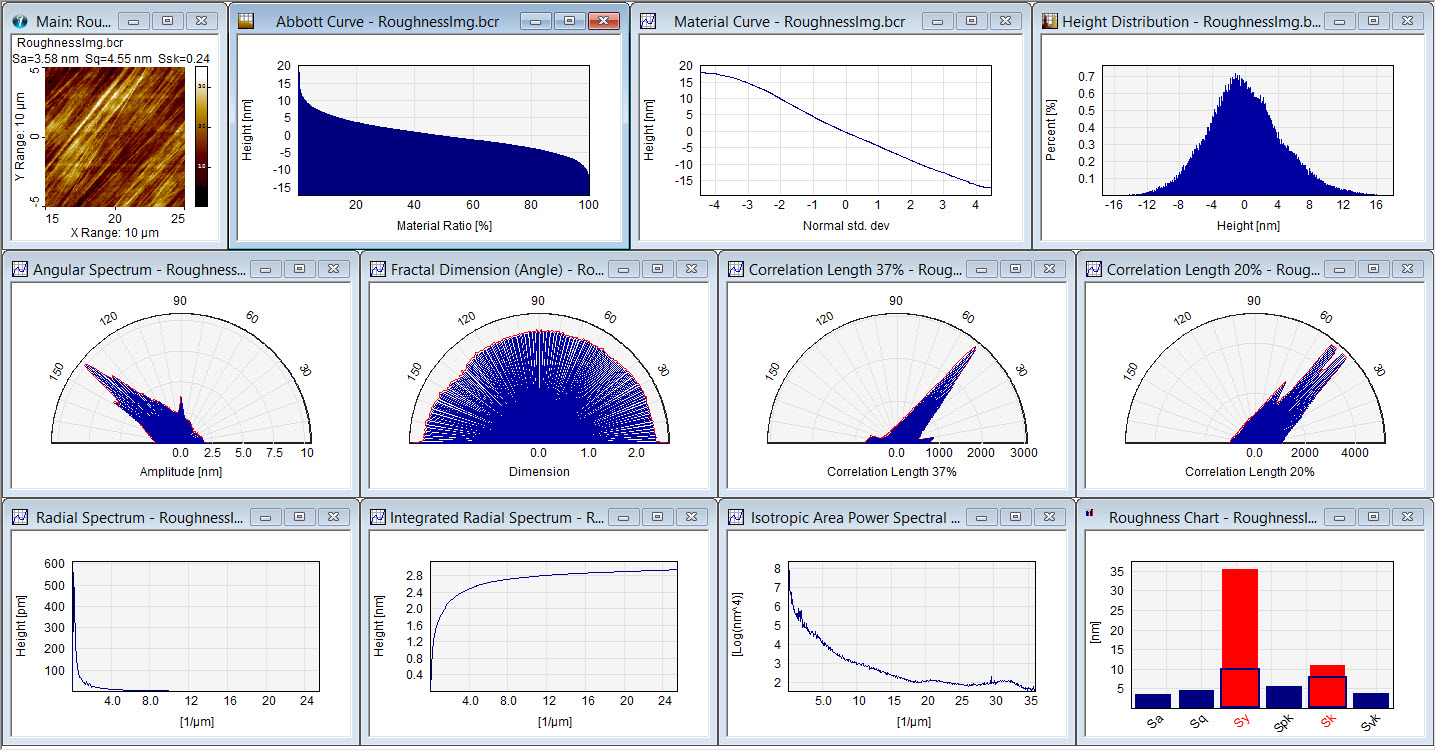
Task: Click the Fractal Dimension window title icon
Action: (377, 269)
